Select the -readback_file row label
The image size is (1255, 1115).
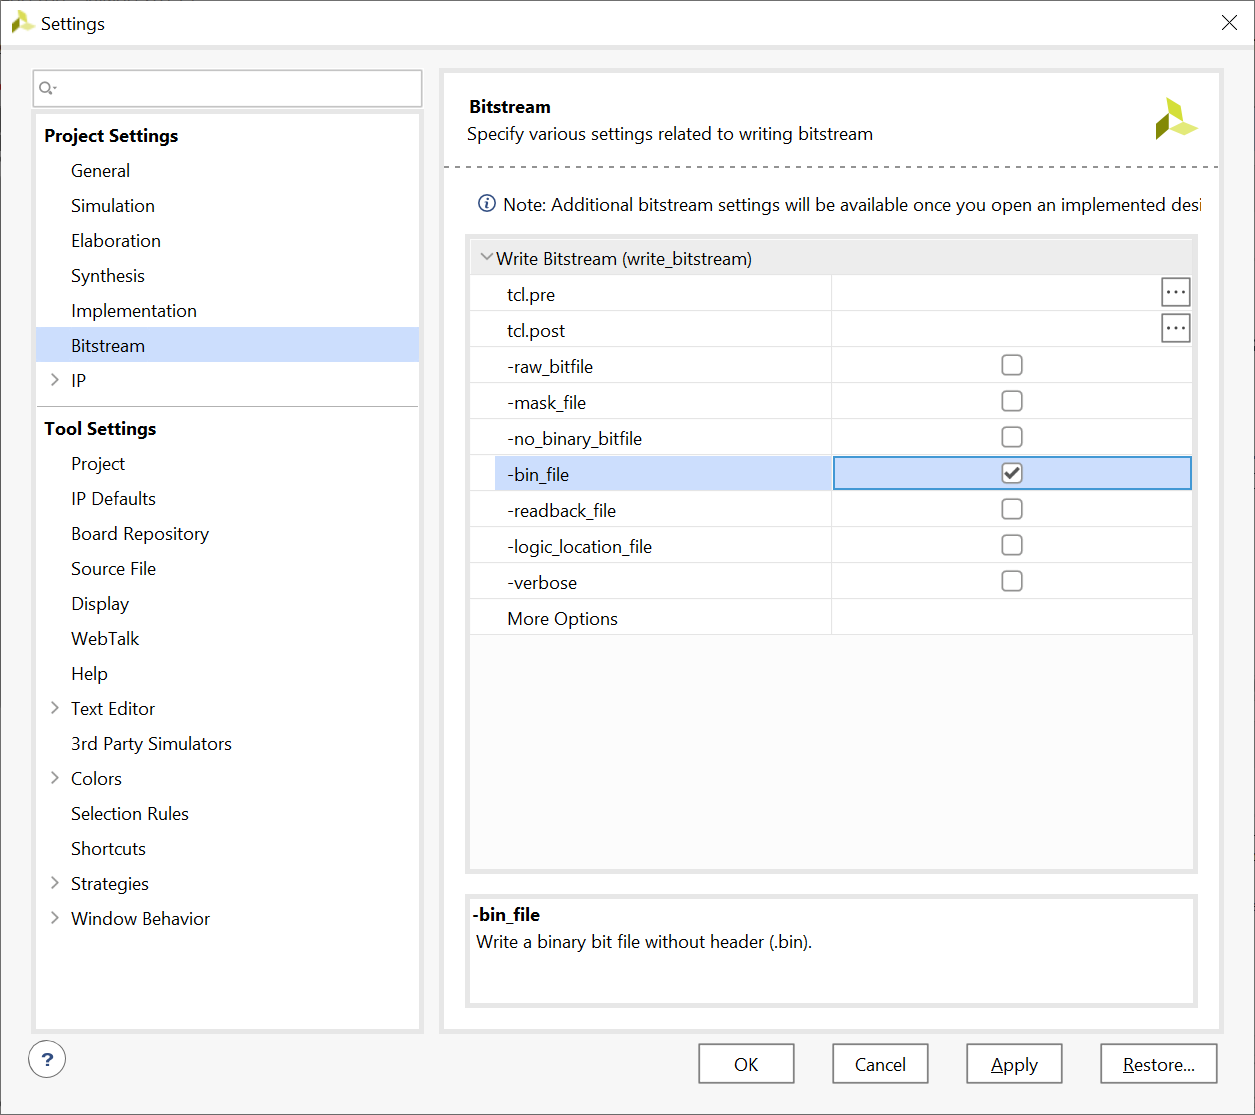coord(561,511)
